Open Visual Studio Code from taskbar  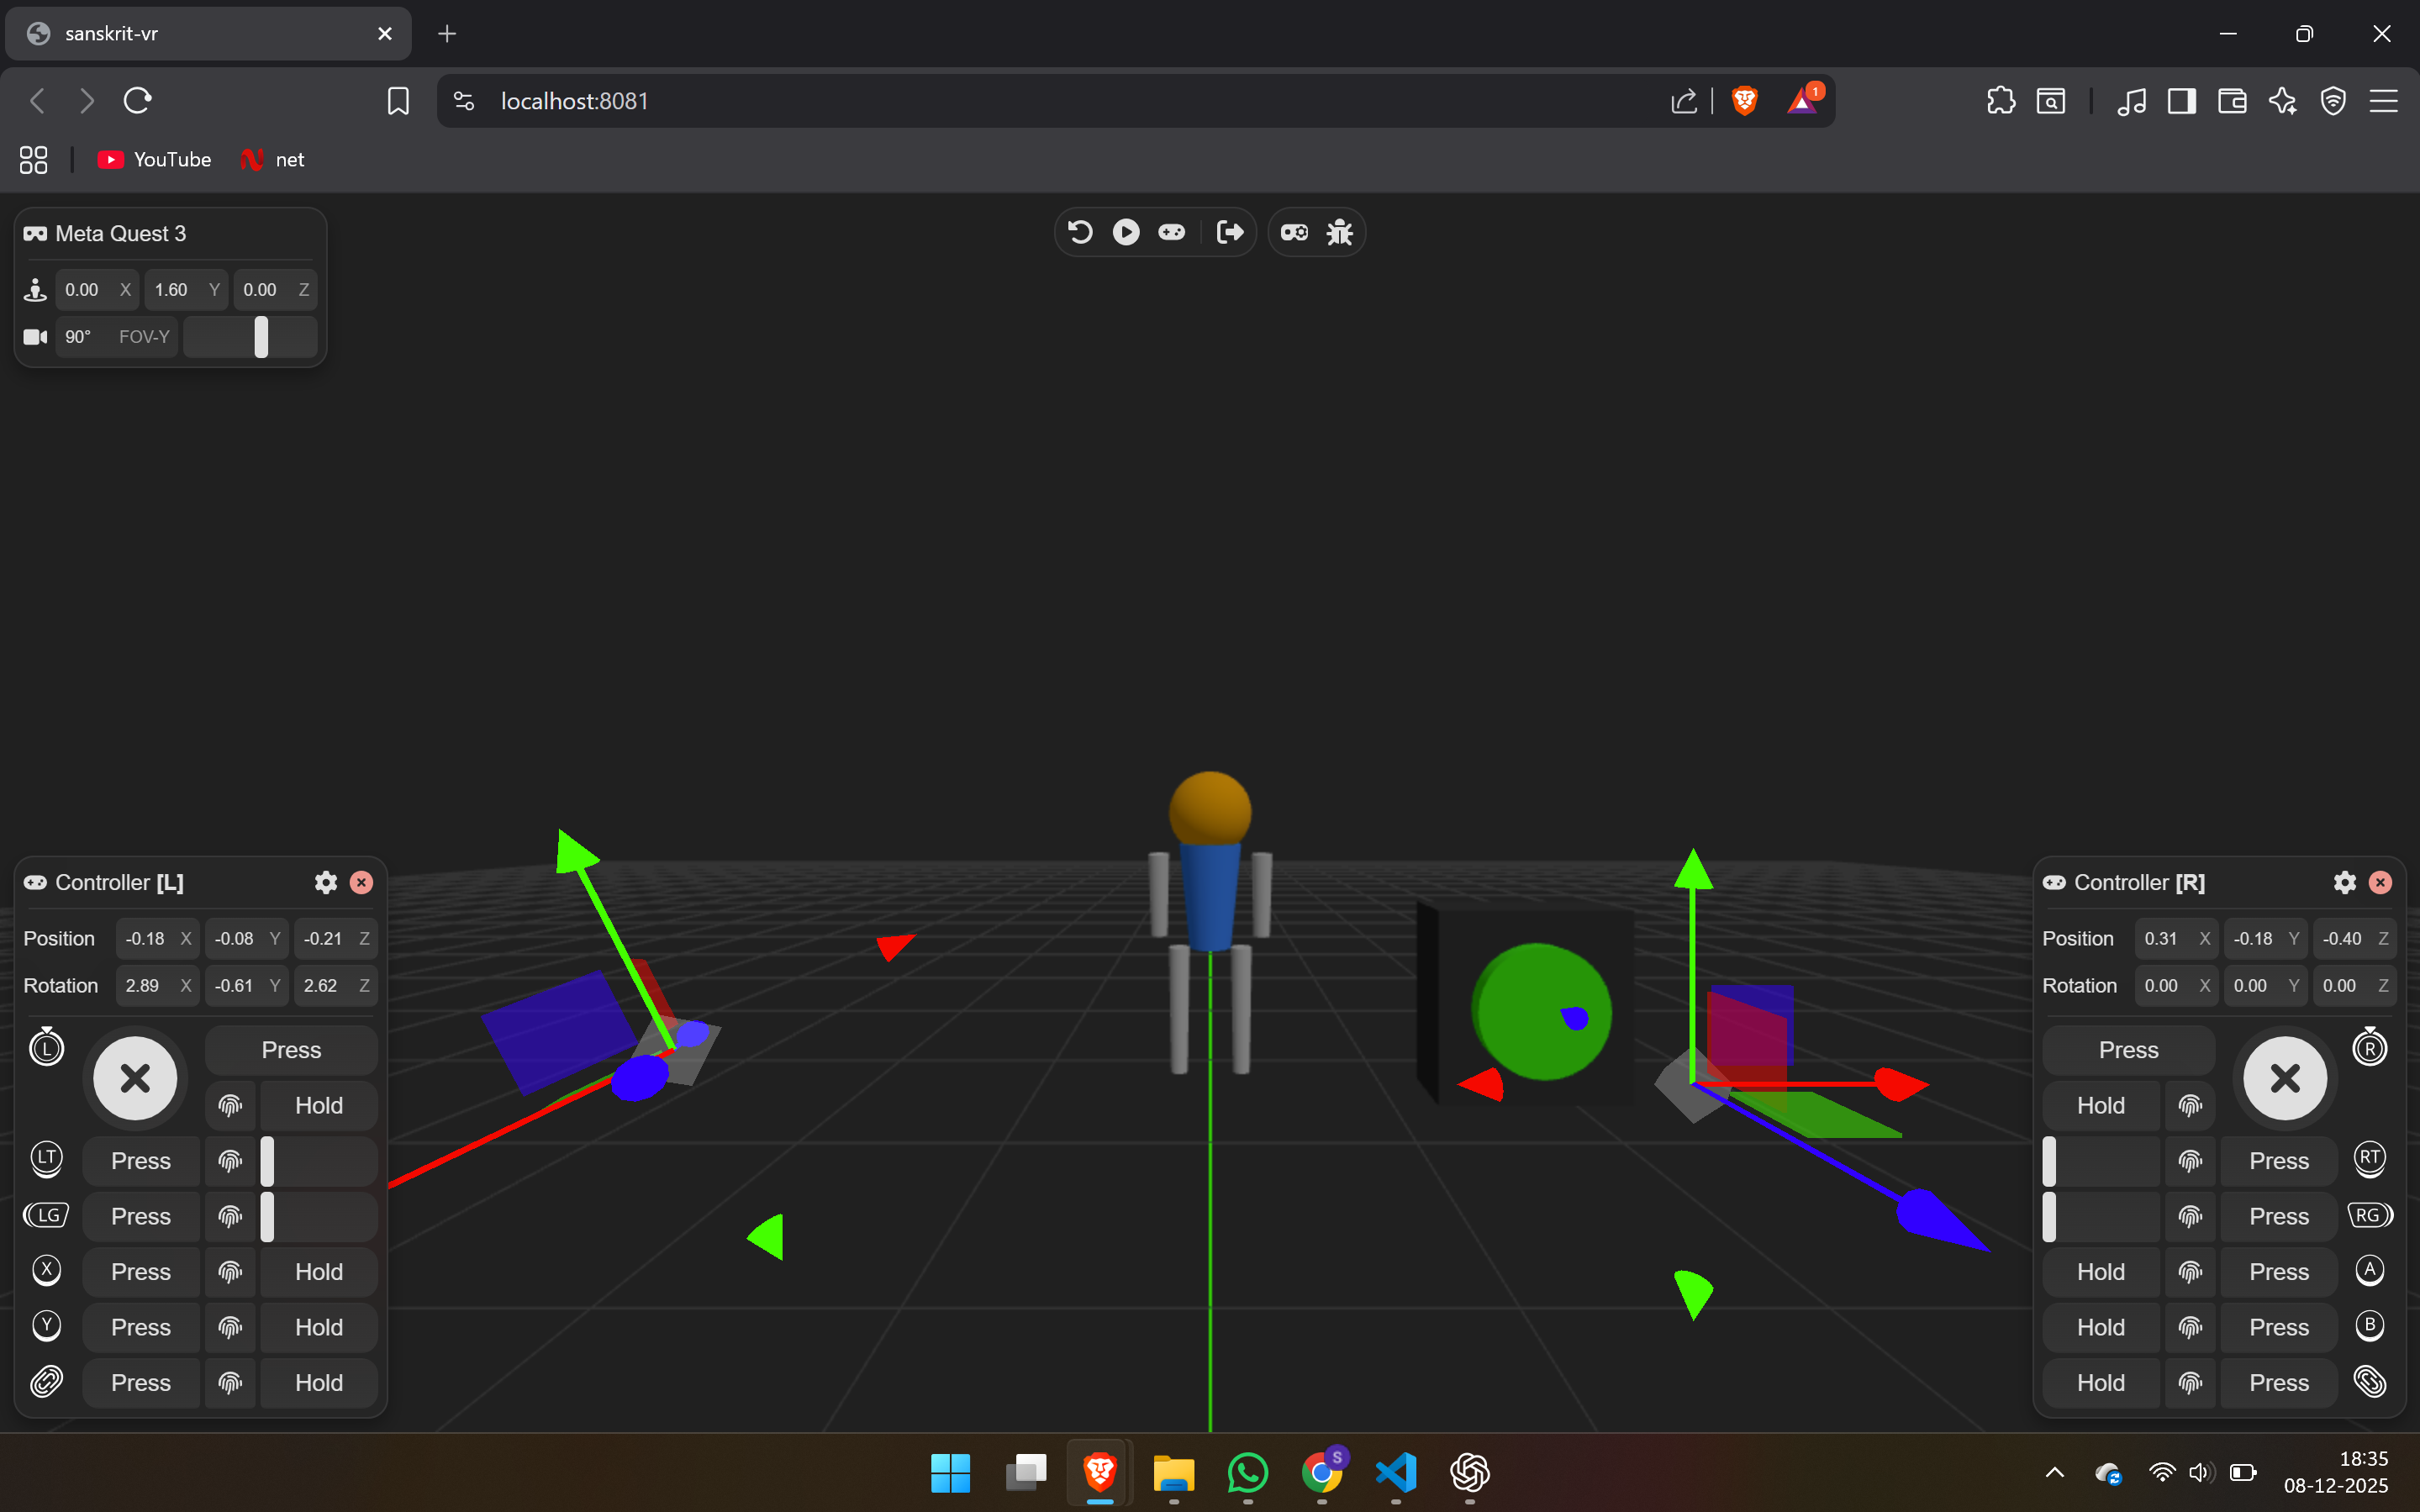point(1396,1472)
